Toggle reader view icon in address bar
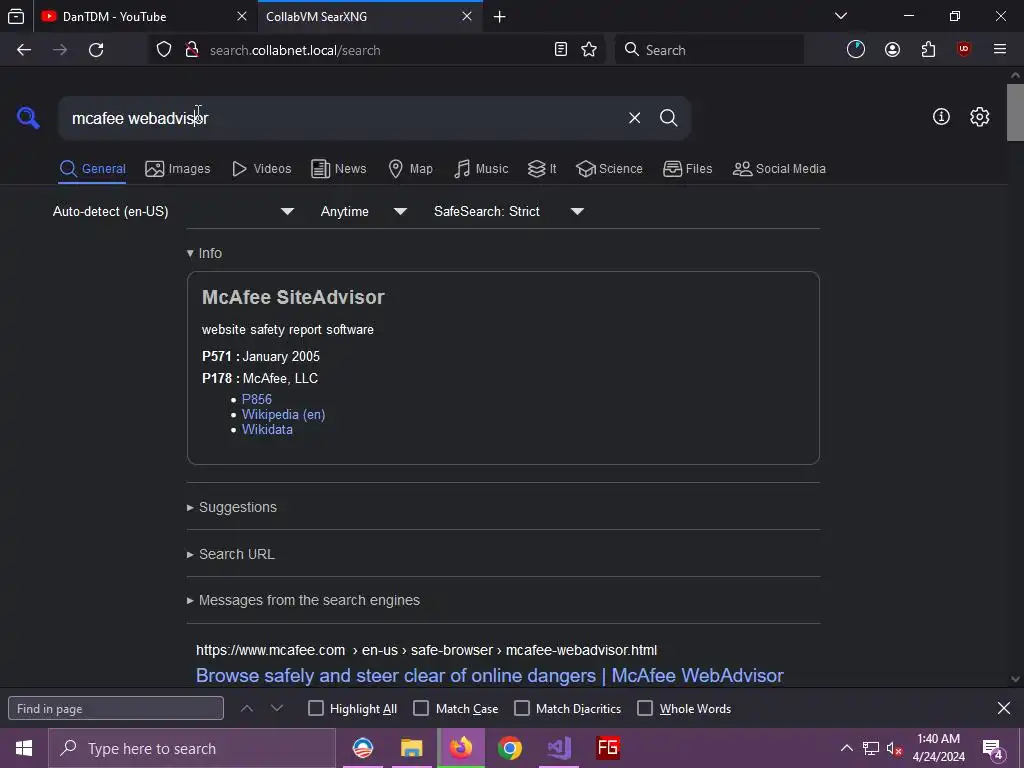 pyautogui.click(x=560, y=50)
